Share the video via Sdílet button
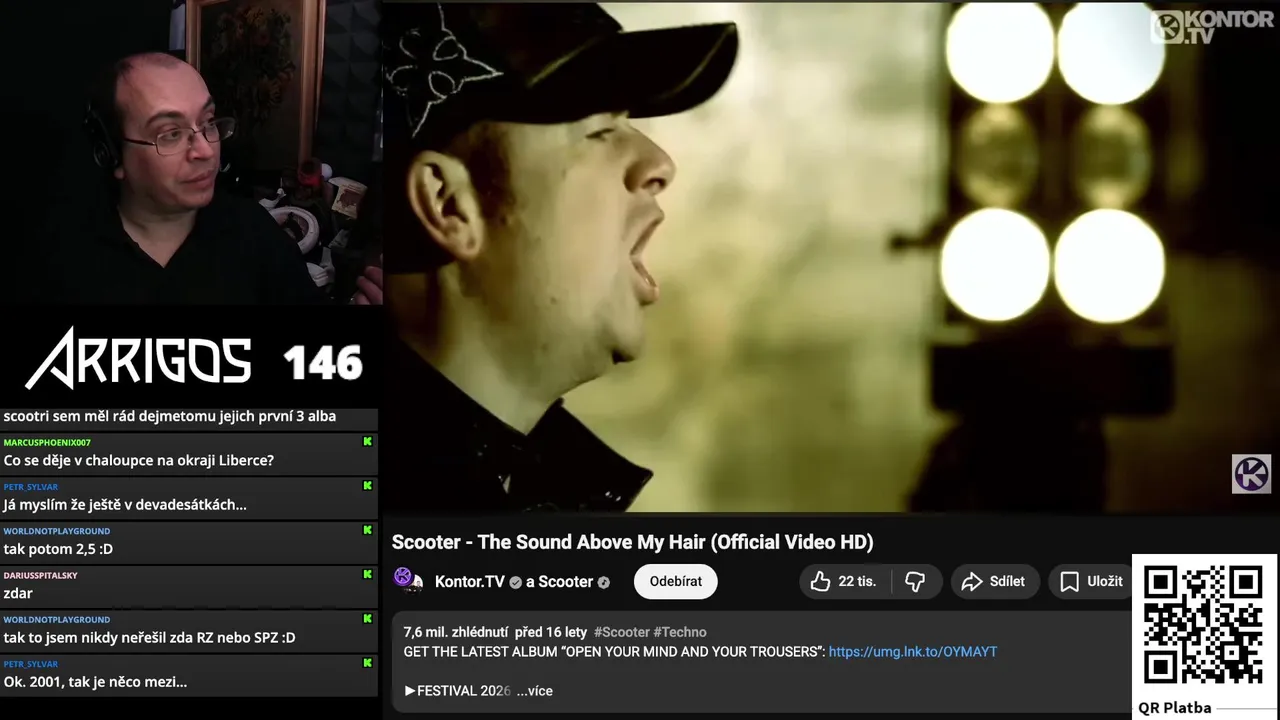This screenshot has width=1280, height=720. pos(994,581)
